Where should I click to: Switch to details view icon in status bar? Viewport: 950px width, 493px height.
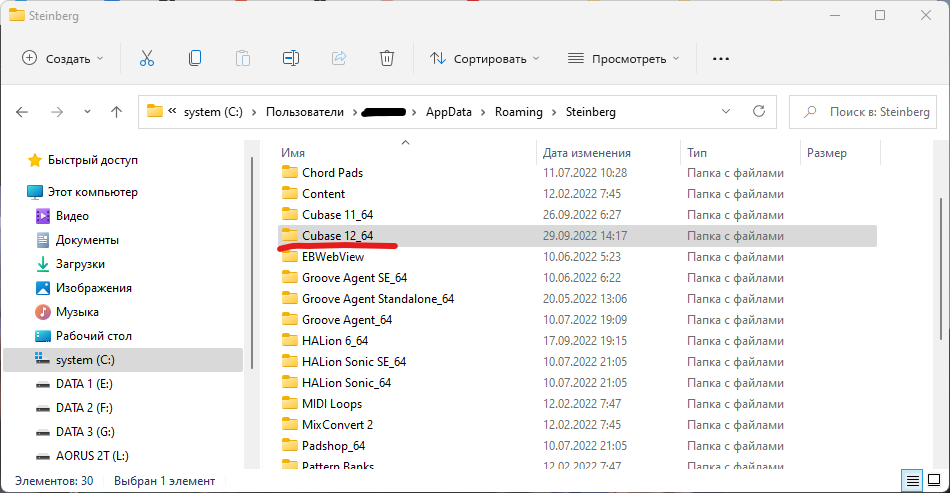[912, 481]
